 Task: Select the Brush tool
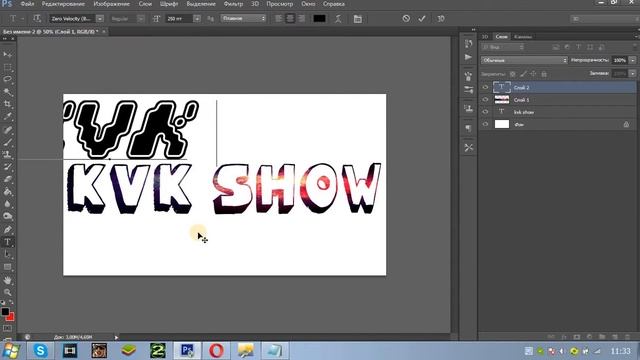pyautogui.click(x=7, y=142)
